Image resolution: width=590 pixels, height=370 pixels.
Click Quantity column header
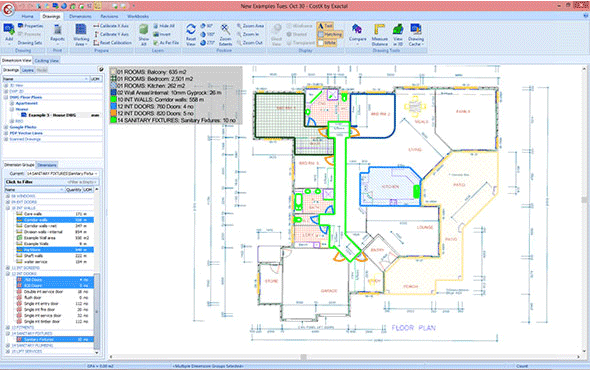pyautogui.click(x=74, y=190)
